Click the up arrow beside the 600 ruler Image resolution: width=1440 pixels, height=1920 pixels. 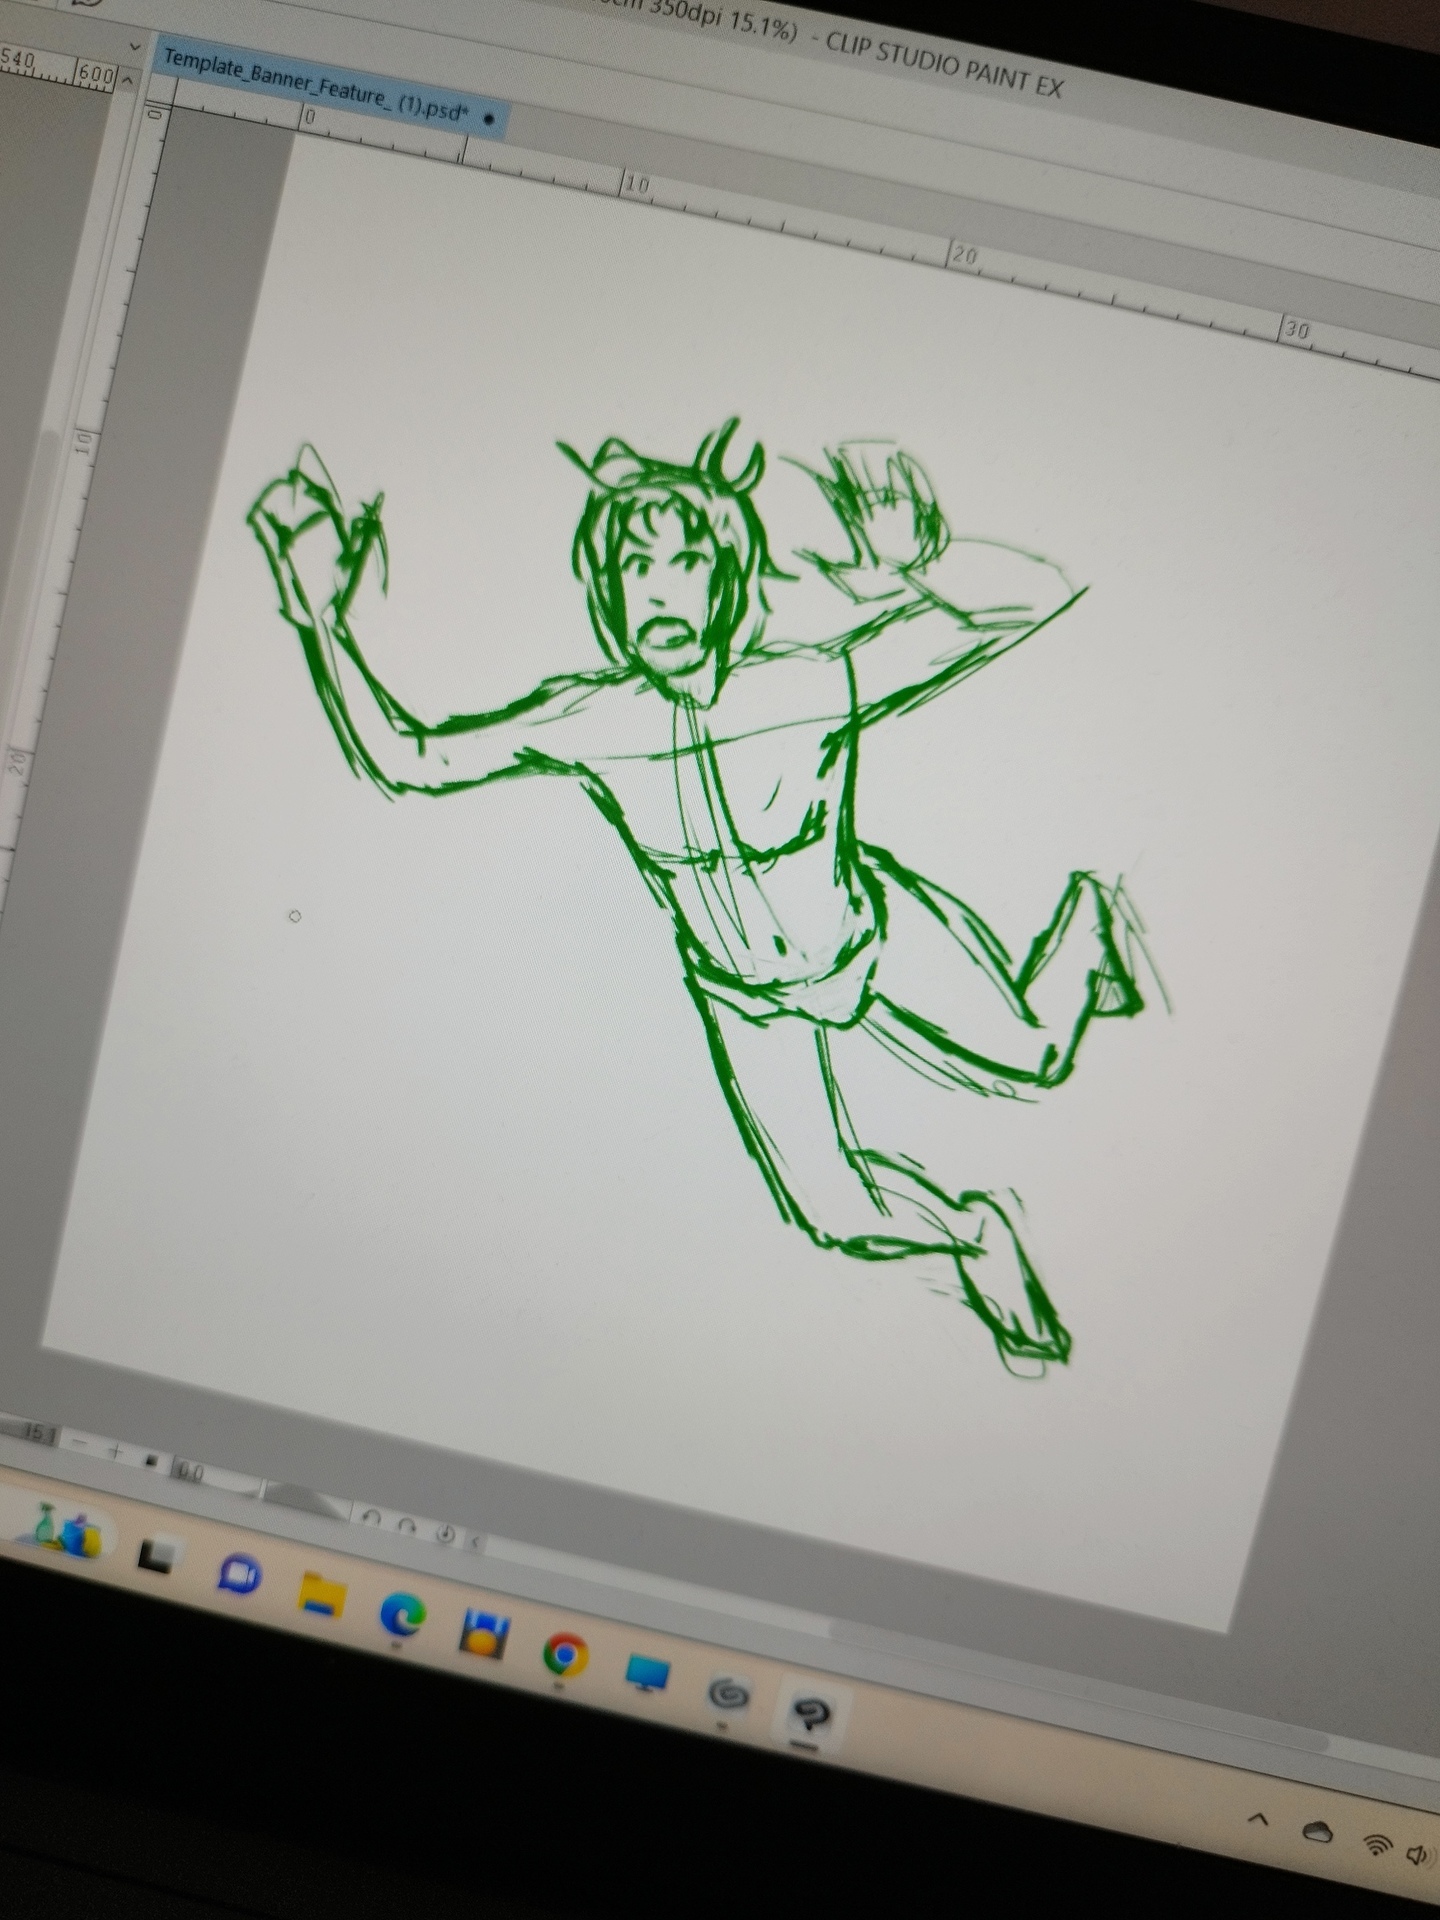[127, 81]
